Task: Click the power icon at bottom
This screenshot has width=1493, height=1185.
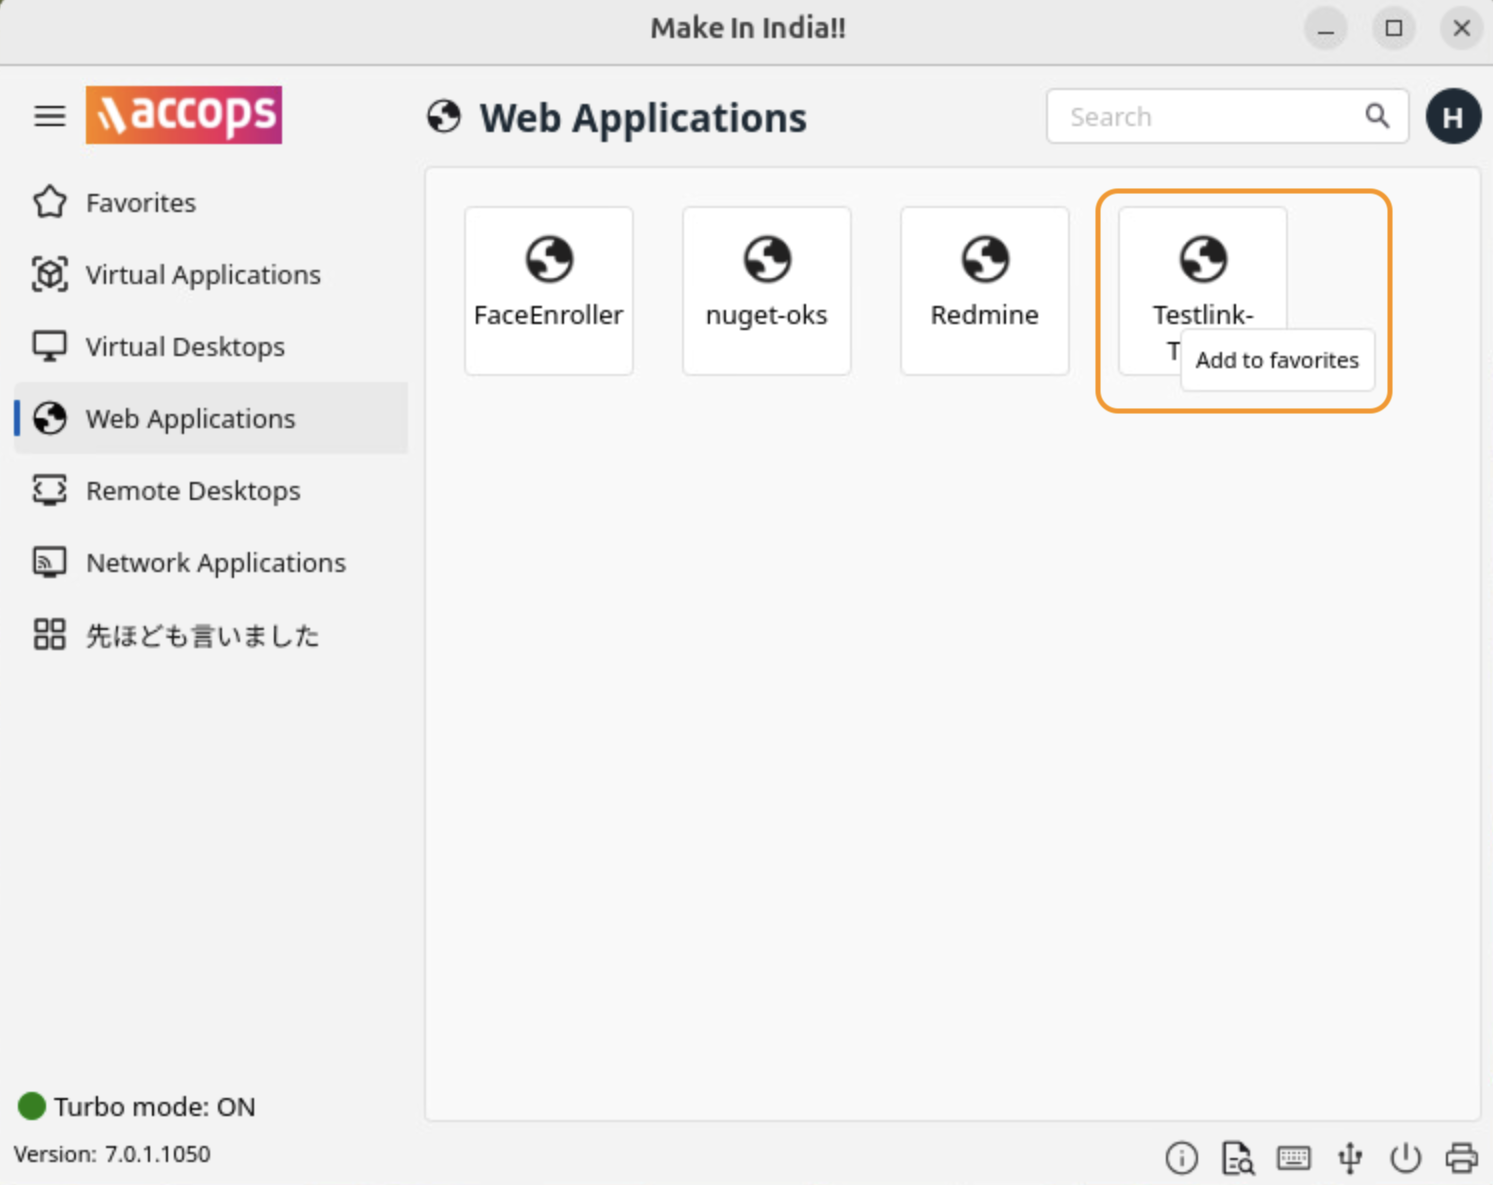Action: [x=1405, y=1158]
